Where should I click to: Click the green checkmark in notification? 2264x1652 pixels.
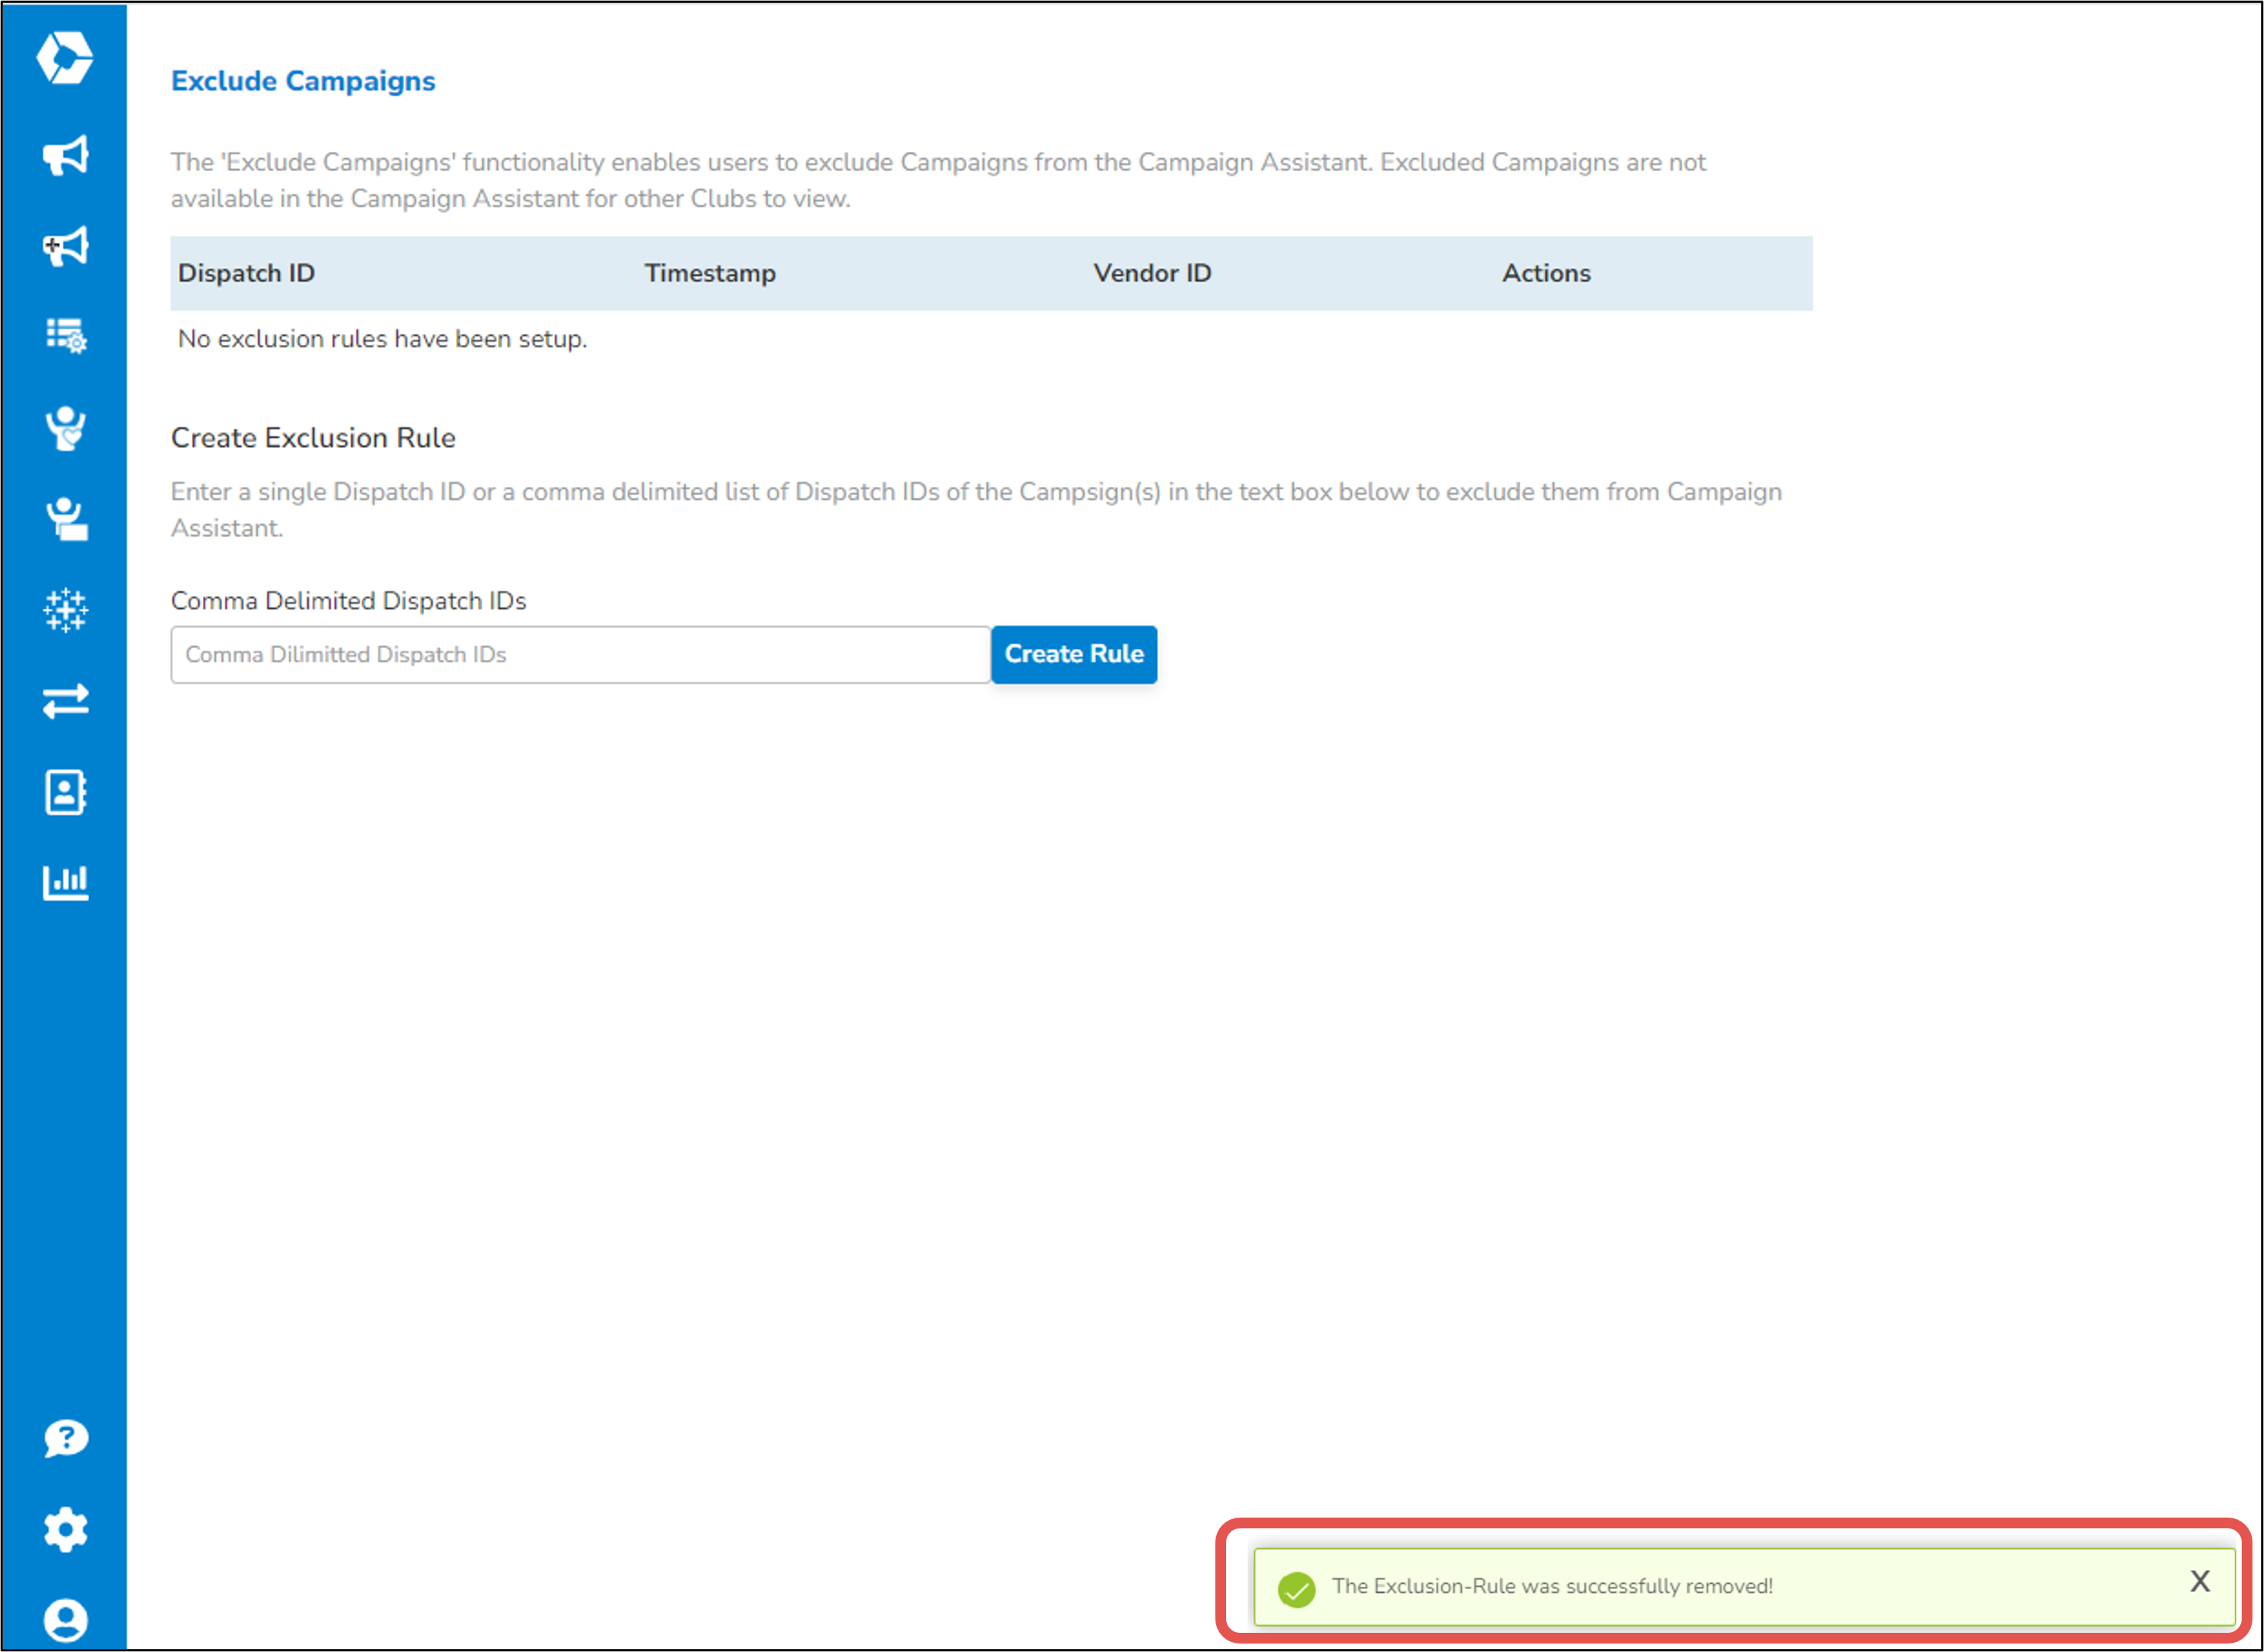1296,1588
